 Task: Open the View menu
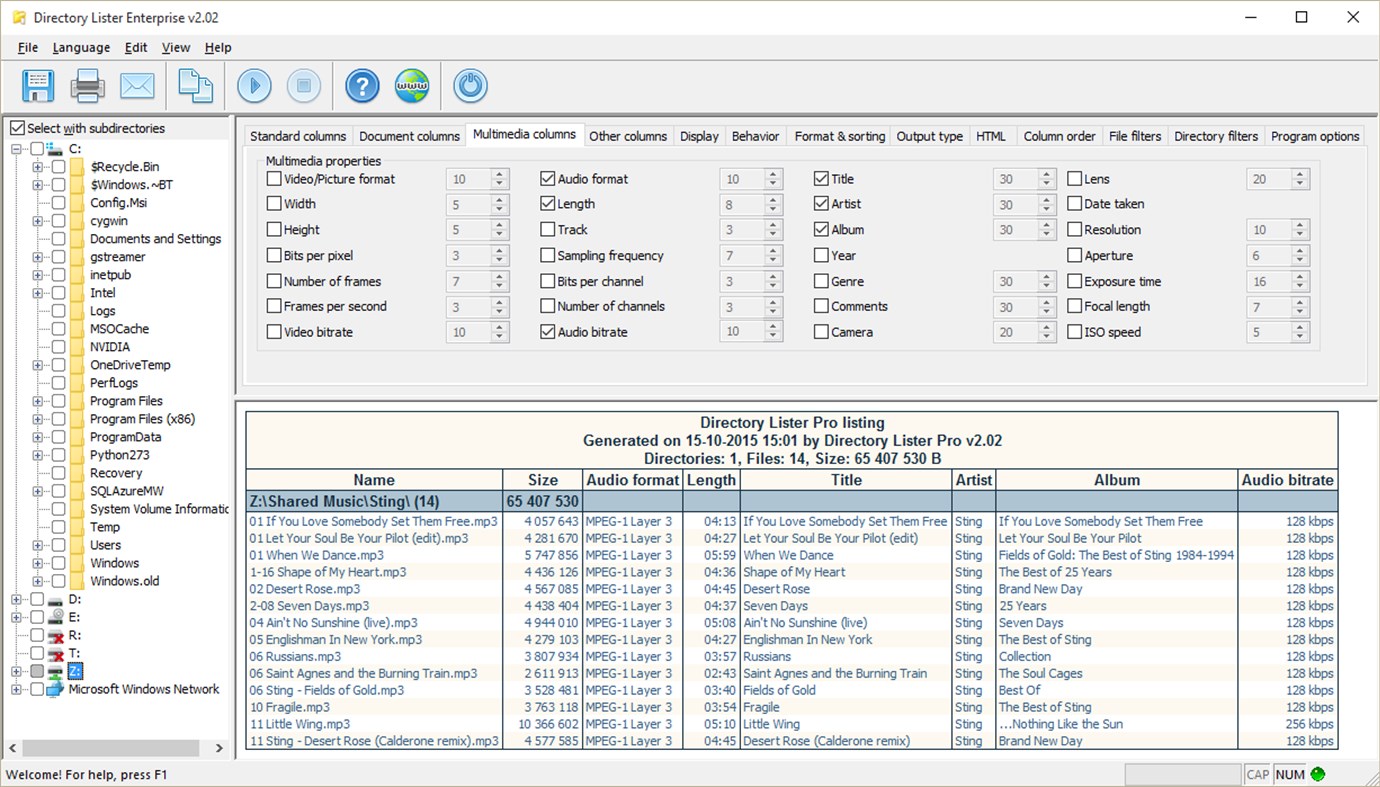[x=175, y=47]
